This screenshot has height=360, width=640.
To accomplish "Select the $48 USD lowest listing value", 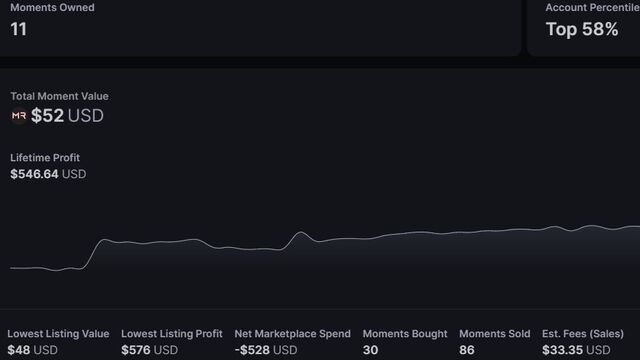I will tap(33, 350).
